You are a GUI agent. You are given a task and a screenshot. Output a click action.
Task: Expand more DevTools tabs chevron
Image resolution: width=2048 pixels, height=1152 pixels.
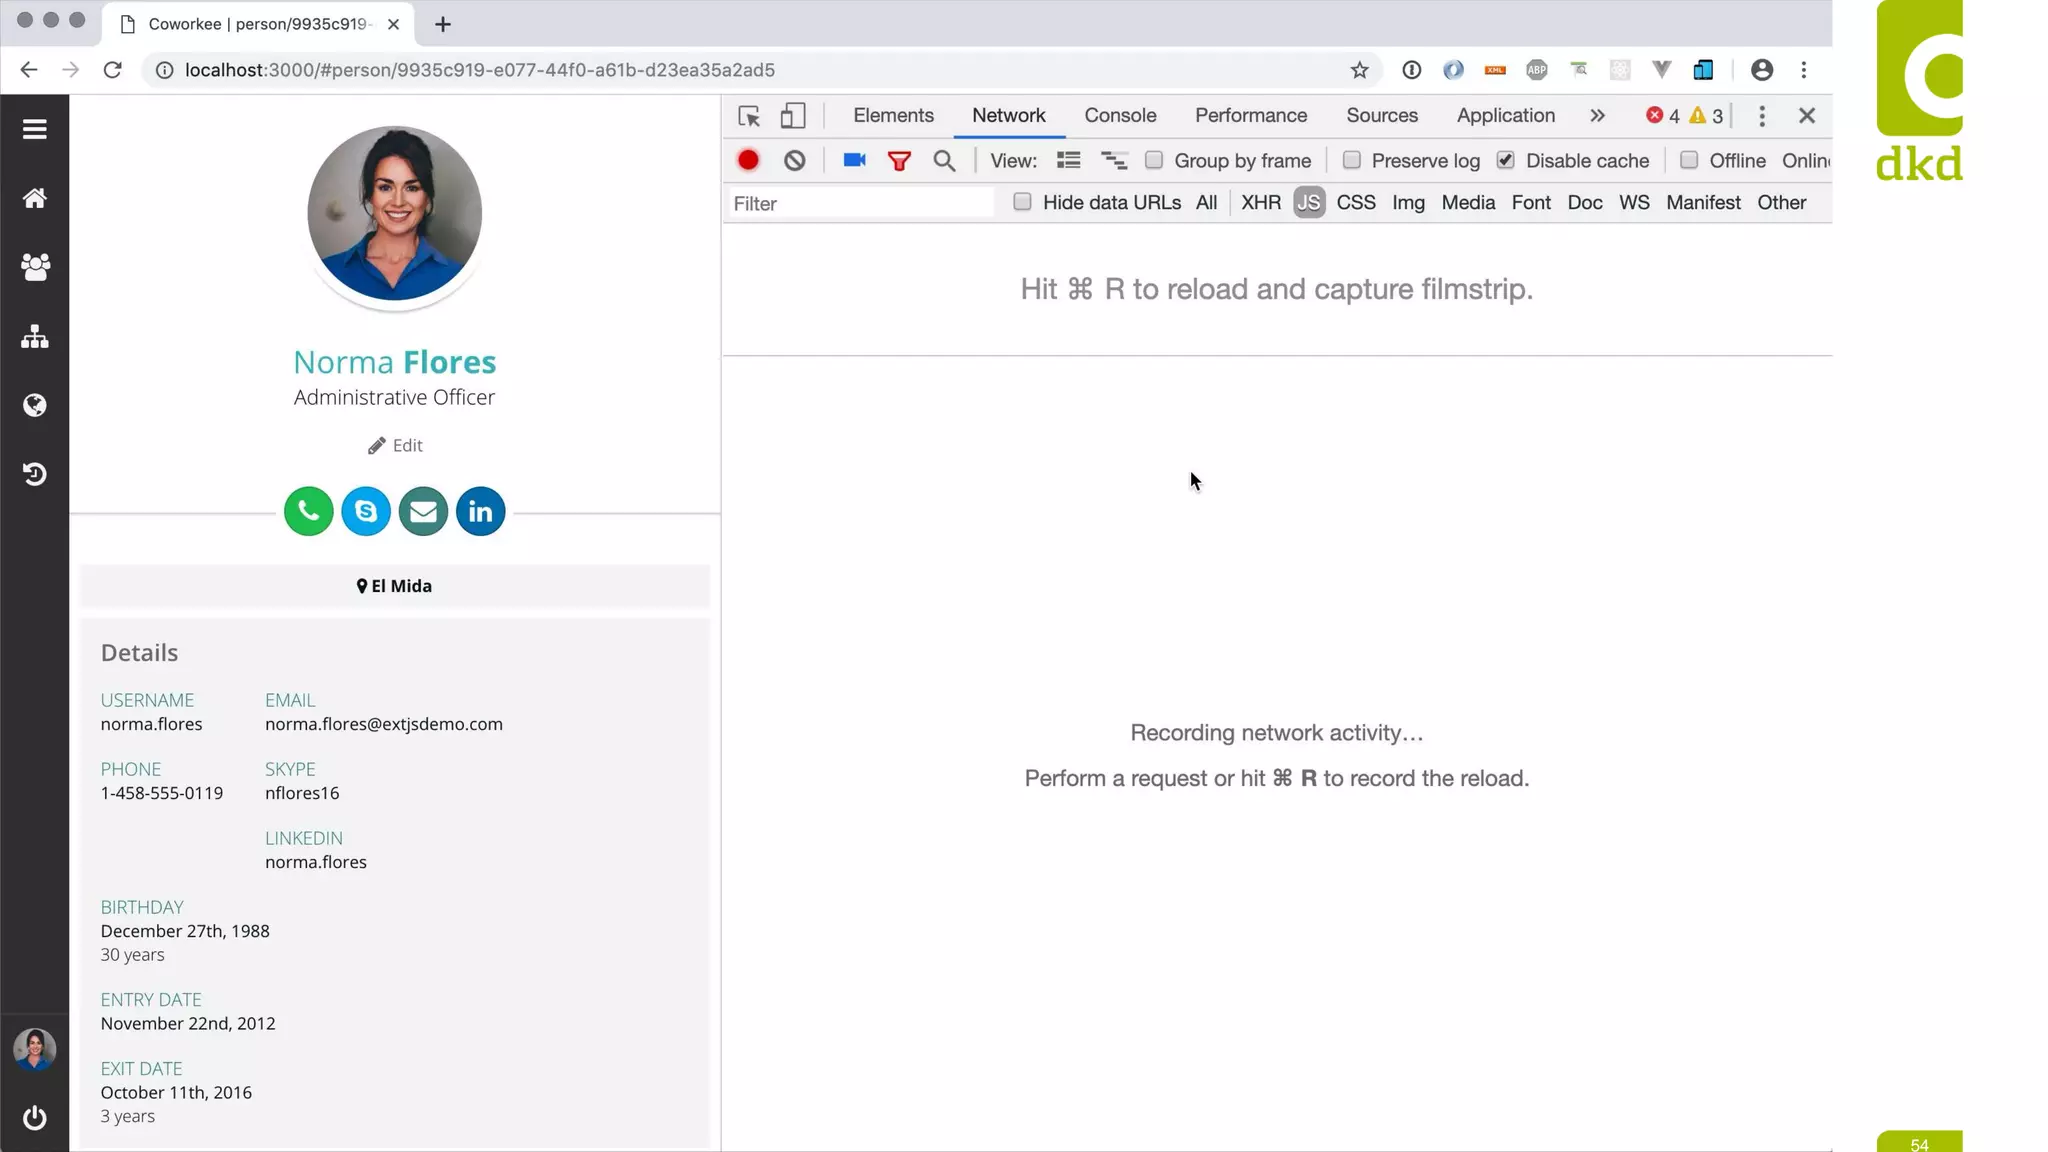pos(1597,116)
